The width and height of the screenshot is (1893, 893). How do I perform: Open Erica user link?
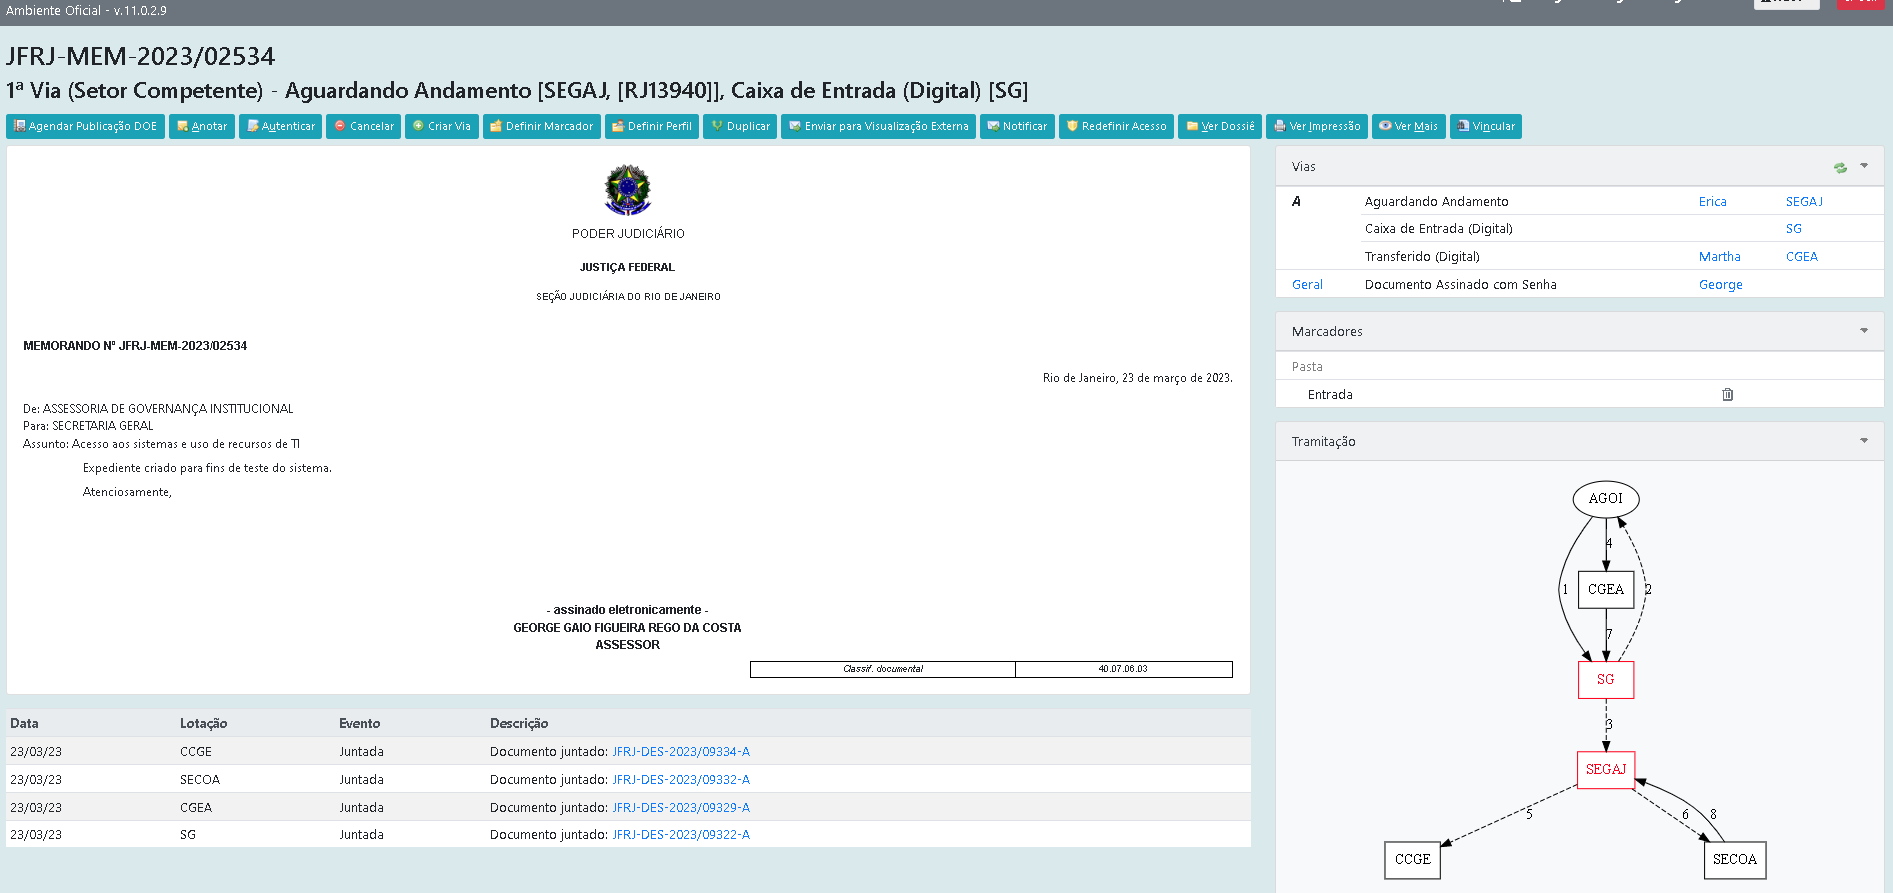pos(1712,202)
